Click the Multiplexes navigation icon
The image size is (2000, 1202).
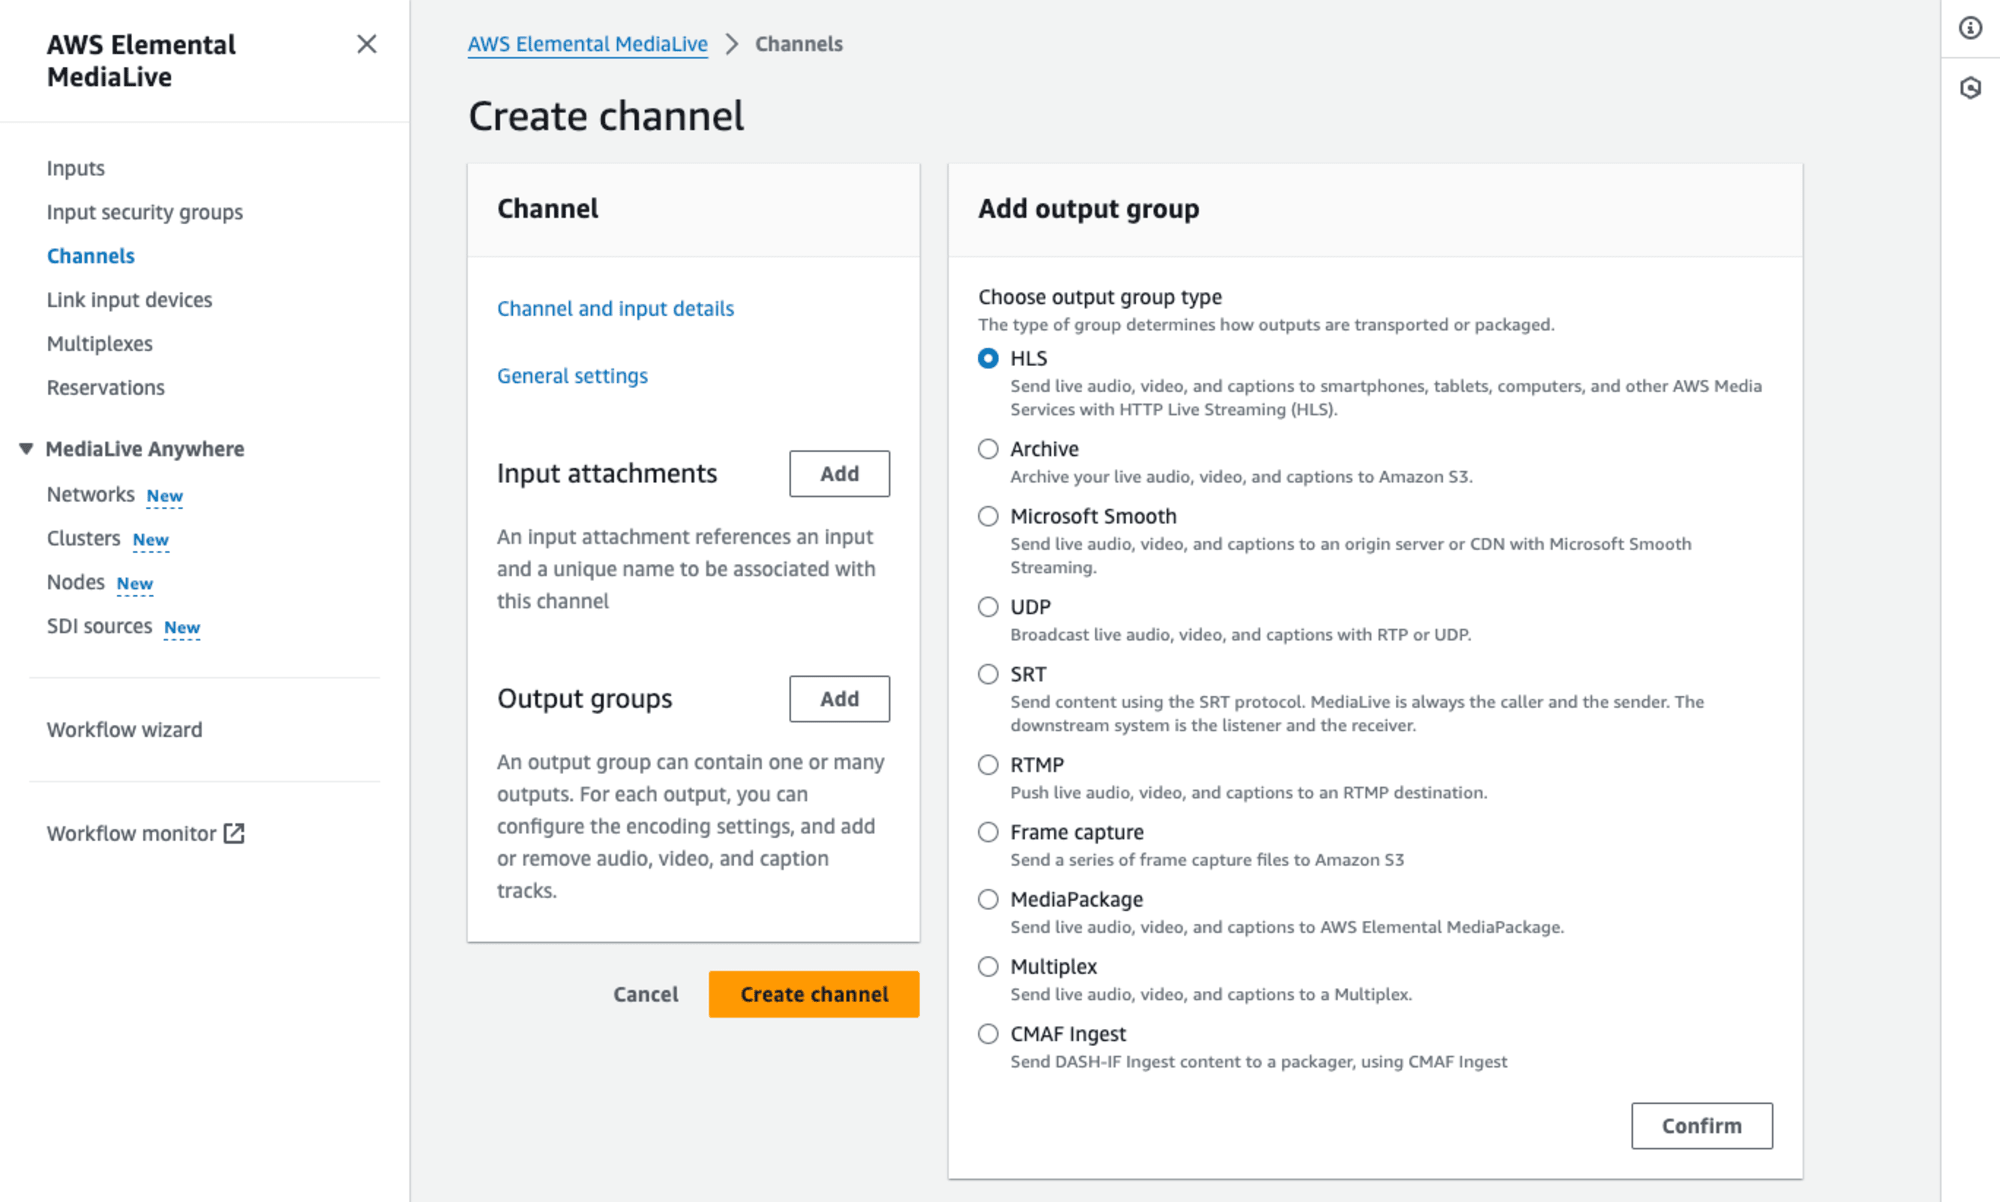[x=100, y=343]
